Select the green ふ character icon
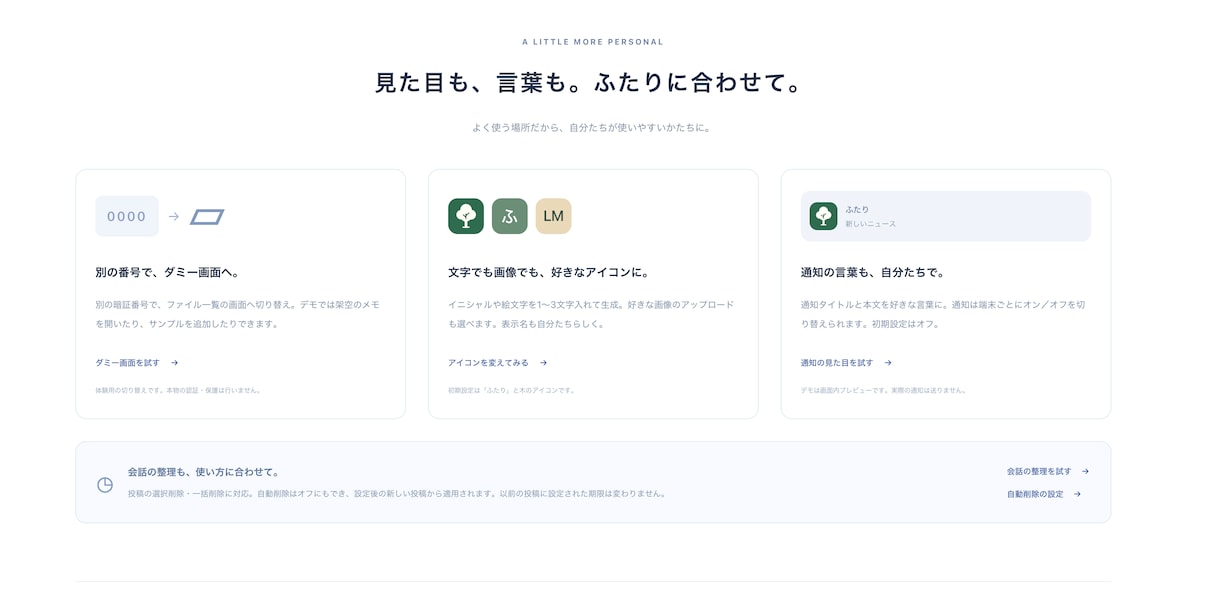The width and height of the screenshot is (1220, 596). click(x=510, y=216)
